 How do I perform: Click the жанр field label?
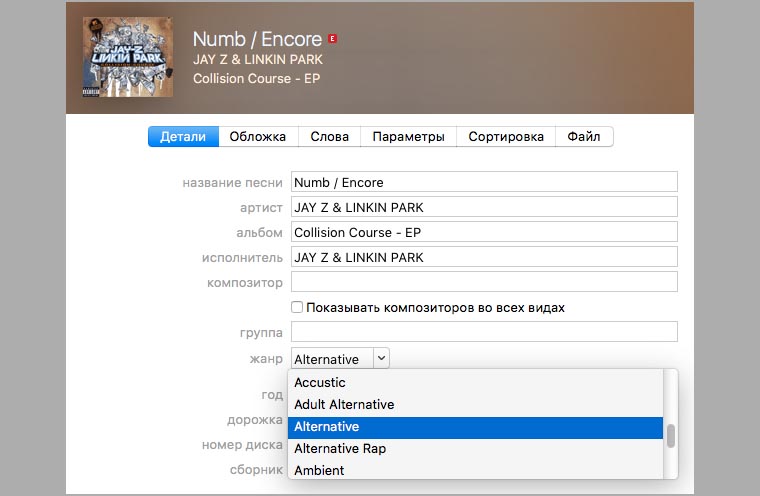tap(266, 359)
